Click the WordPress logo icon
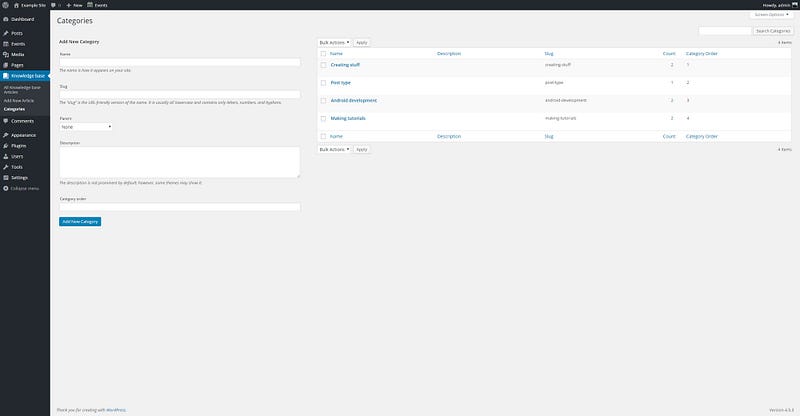The height and width of the screenshot is (416, 800). [x=6, y=5]
